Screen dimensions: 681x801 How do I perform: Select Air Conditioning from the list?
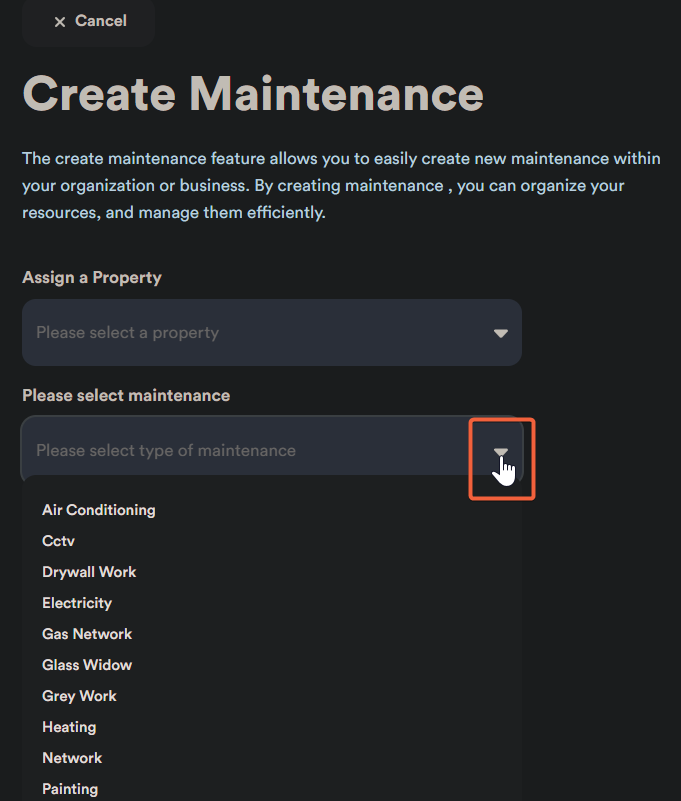[99, 510]
